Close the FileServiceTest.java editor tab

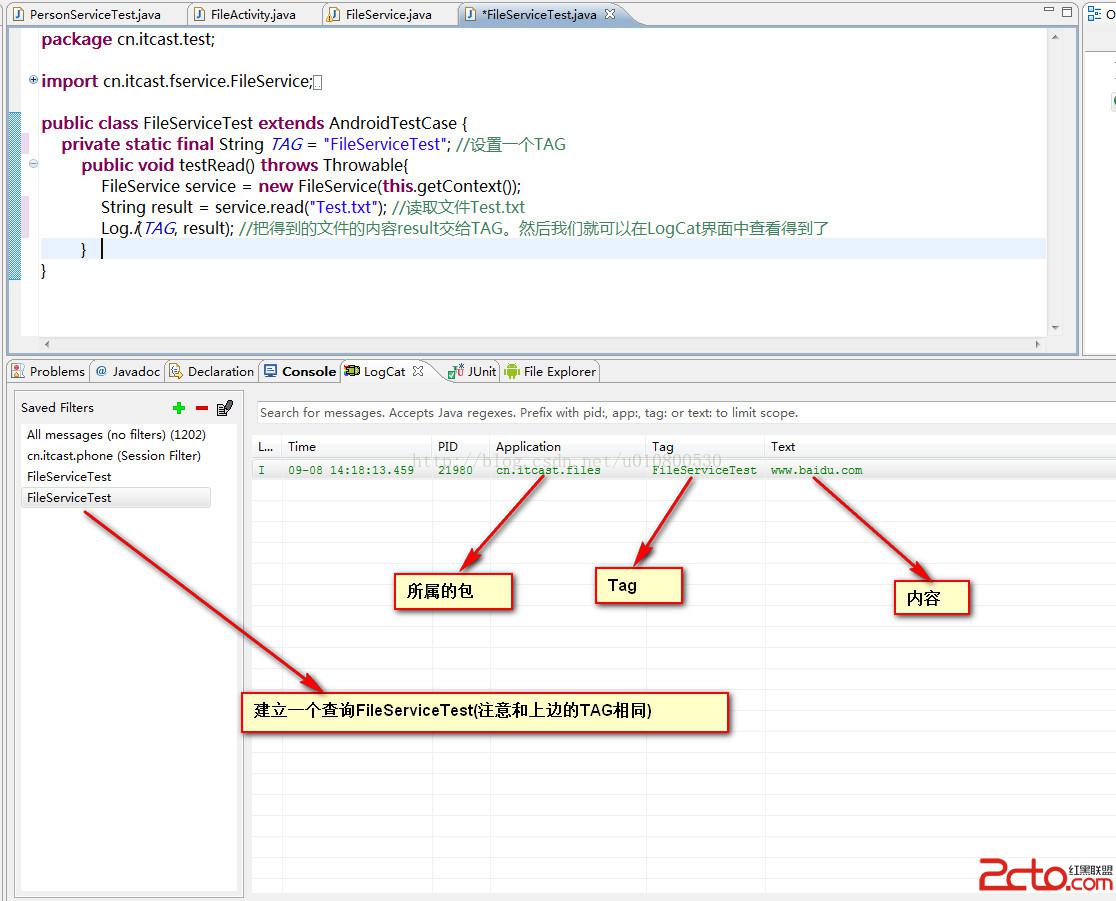611,15
